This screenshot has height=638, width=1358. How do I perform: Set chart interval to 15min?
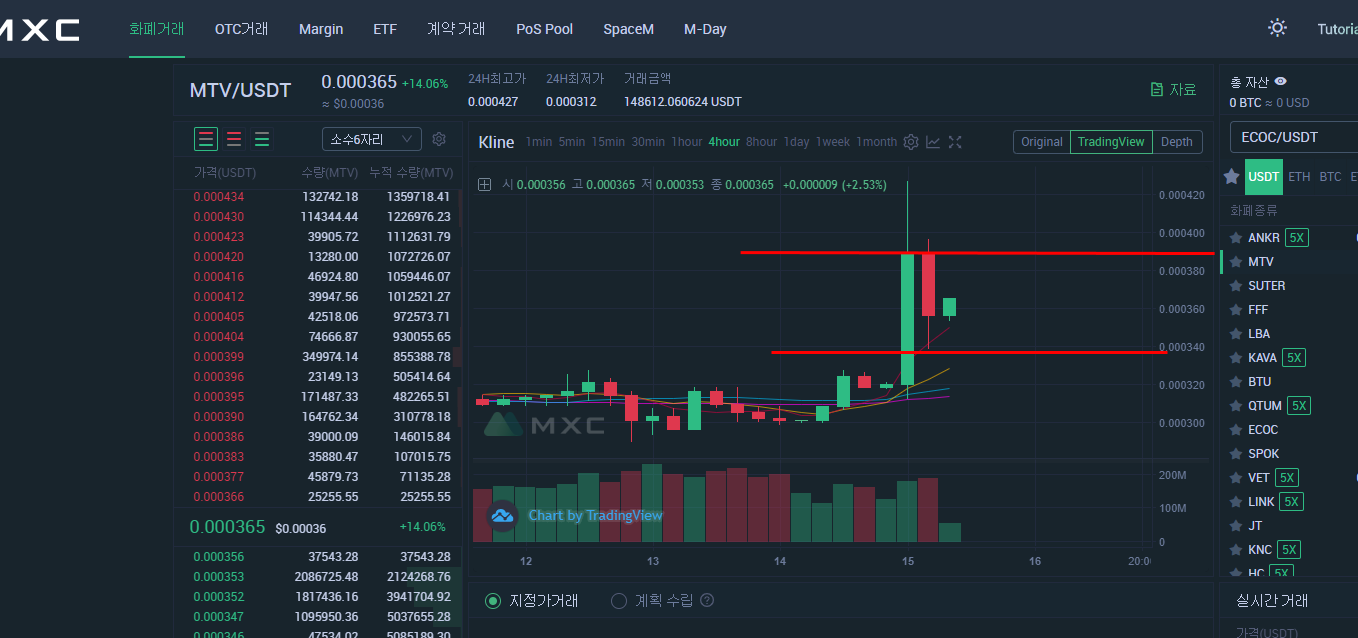[608, 142]
